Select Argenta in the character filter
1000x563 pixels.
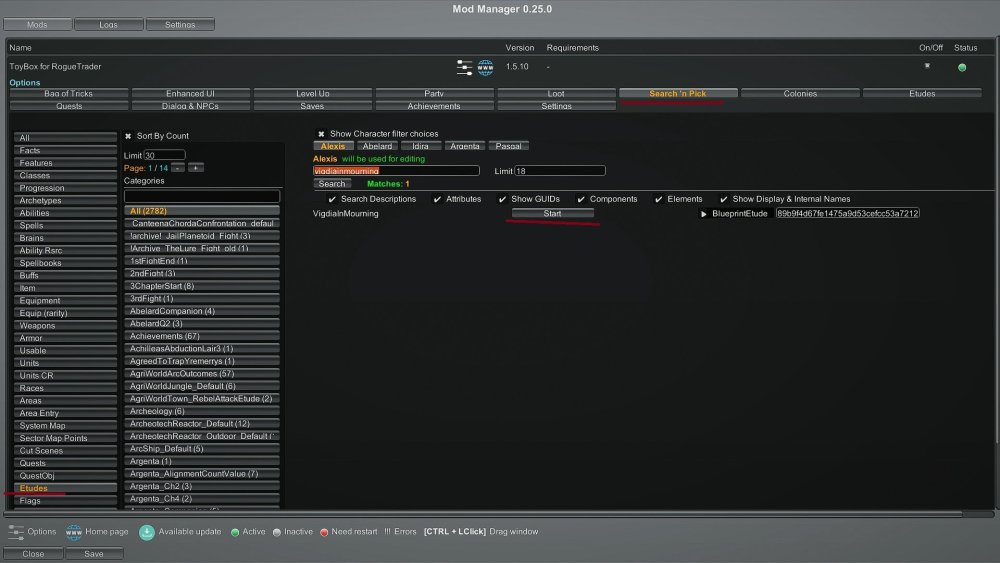coord(465,146)
